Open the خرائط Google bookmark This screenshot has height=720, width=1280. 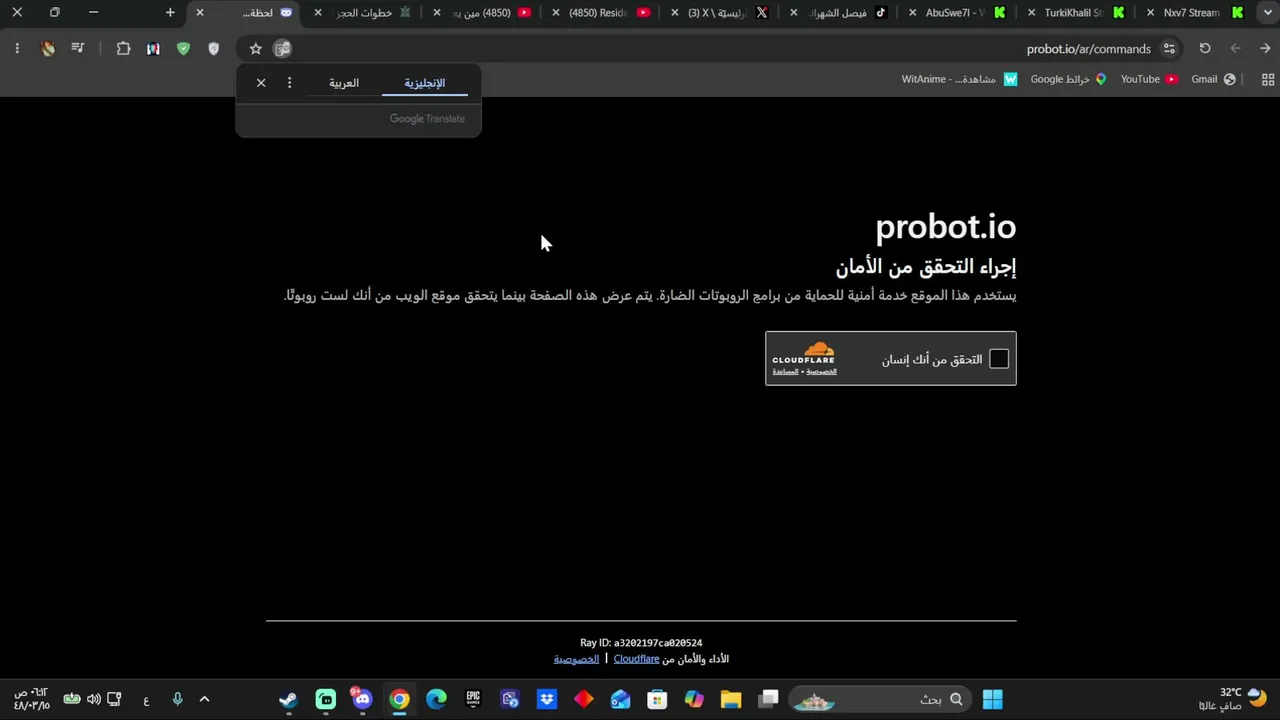pyautogui.click(x=1068, y=79)
